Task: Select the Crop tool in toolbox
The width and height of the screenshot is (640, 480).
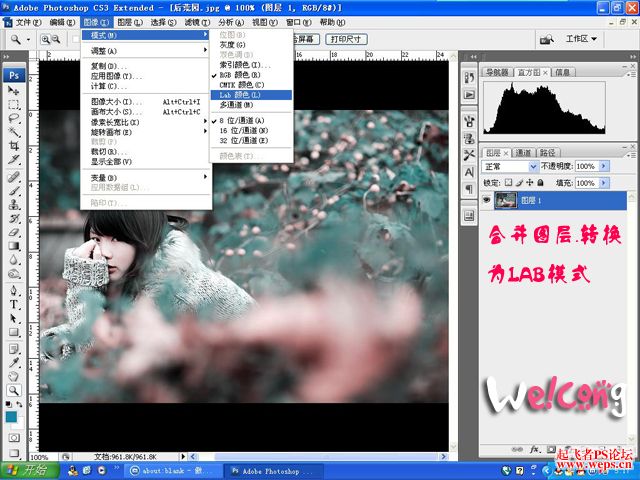Action: 14,145
